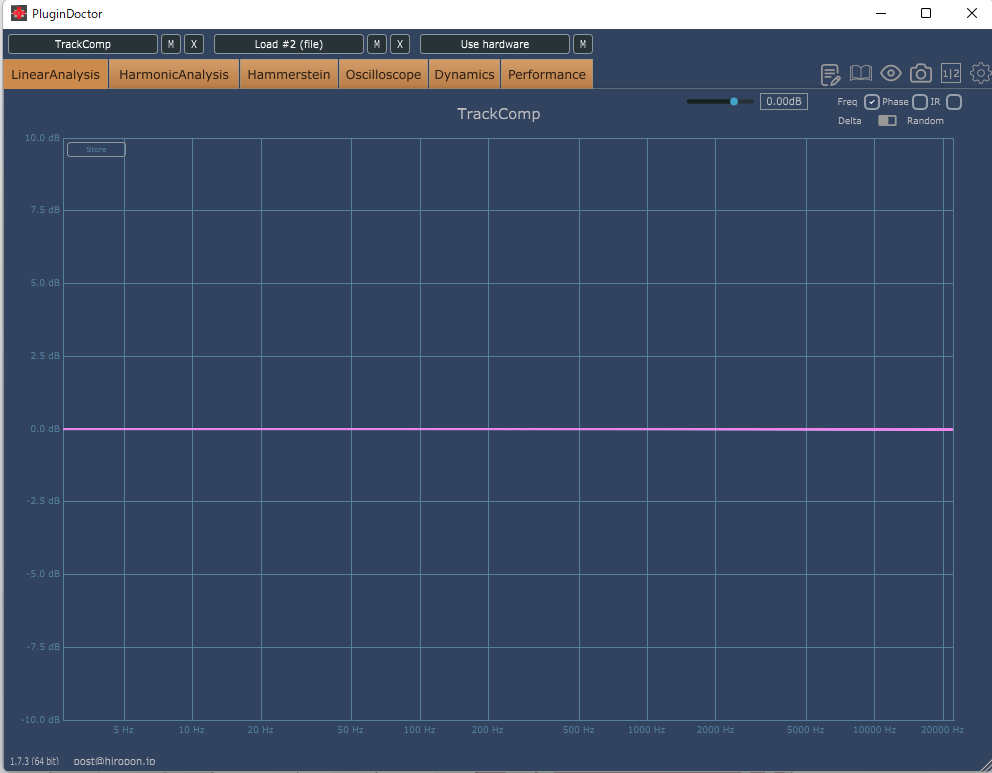This screenshot has height=773, width=992.
Task: Click the Delta label
Action: point(850,121)
